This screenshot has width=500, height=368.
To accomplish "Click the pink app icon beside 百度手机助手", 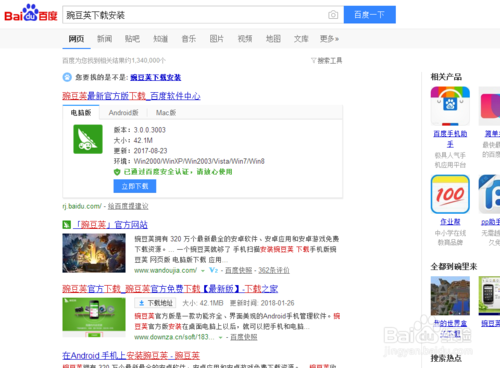I will coord(489,106).
